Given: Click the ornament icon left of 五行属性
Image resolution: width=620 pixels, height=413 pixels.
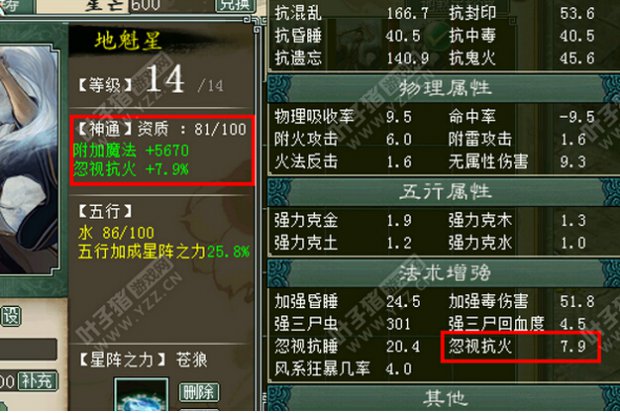Looking at the screenshot, I should click(x=280, y=192).
